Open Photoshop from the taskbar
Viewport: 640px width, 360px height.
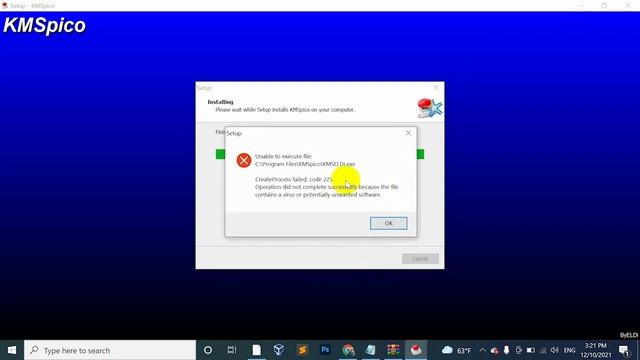tap(325, 350)
